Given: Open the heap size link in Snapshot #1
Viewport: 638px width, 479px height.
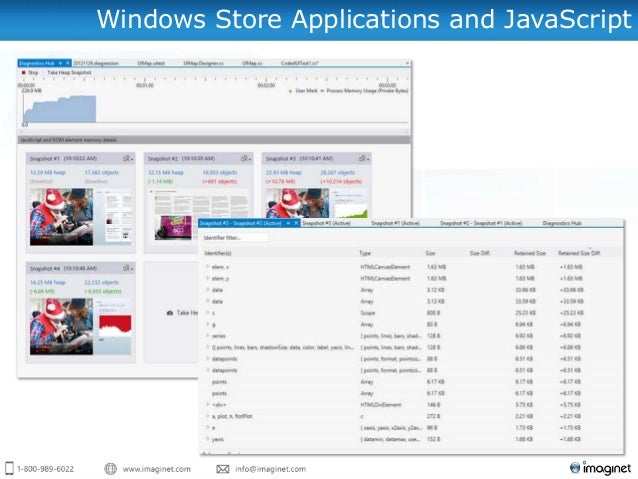Looking at the screenshot, I should pos(48,173).
